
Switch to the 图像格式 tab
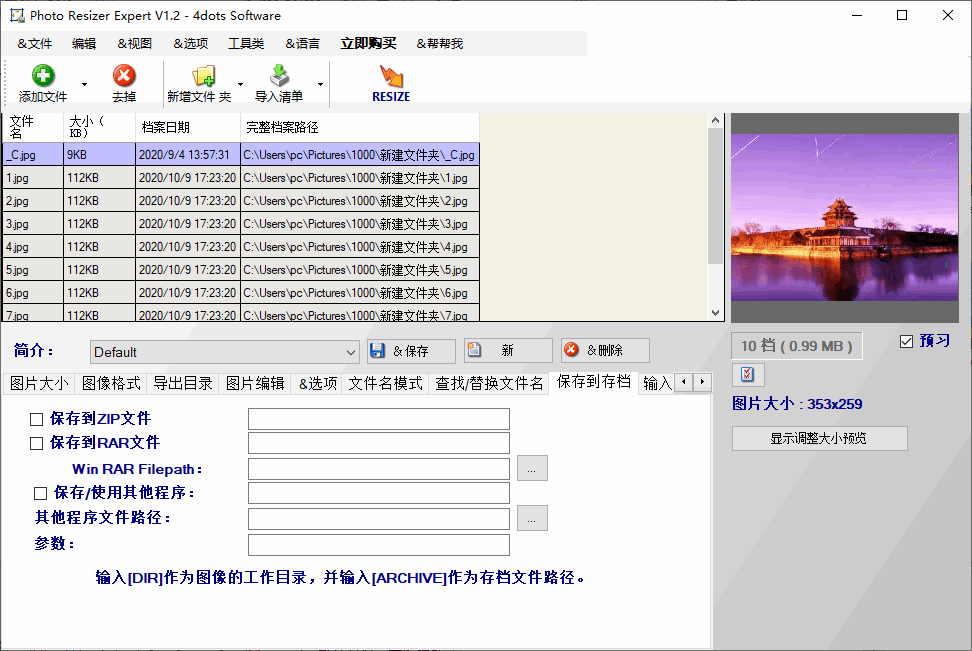pos(111,384)
